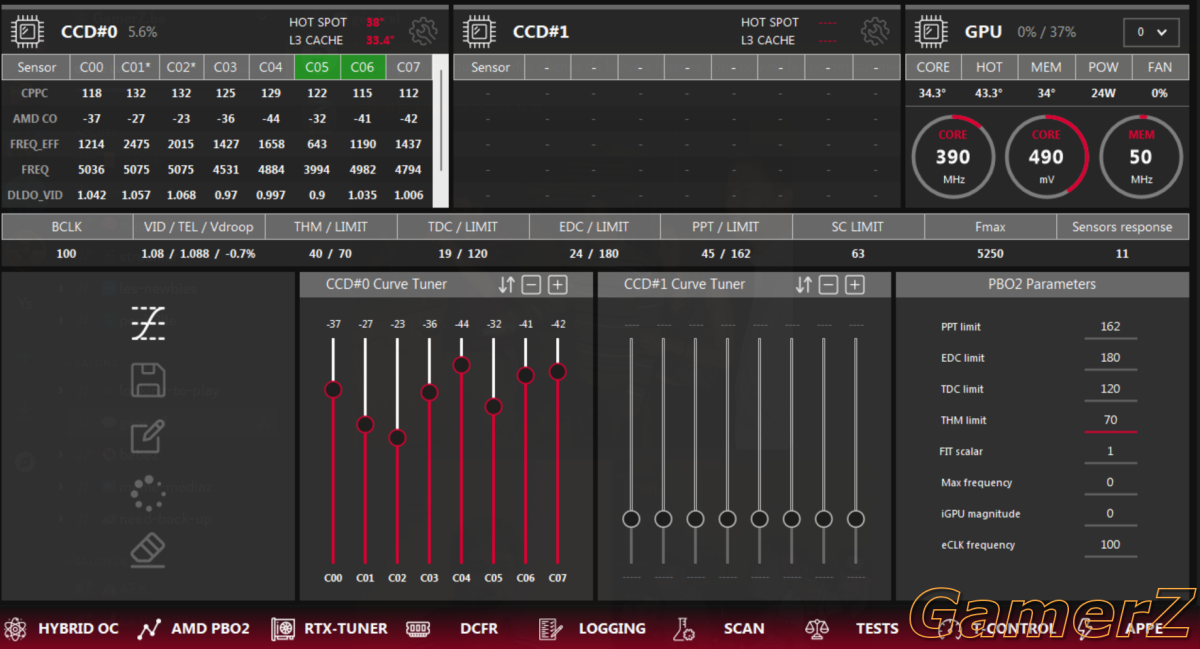Click the curve optimizer icon in left panel
Viewport: 1200px width, 649px height.
[148, 324]
